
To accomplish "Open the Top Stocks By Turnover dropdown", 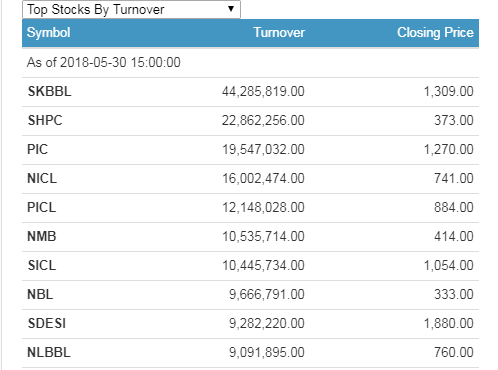I will tap(131, 9).
